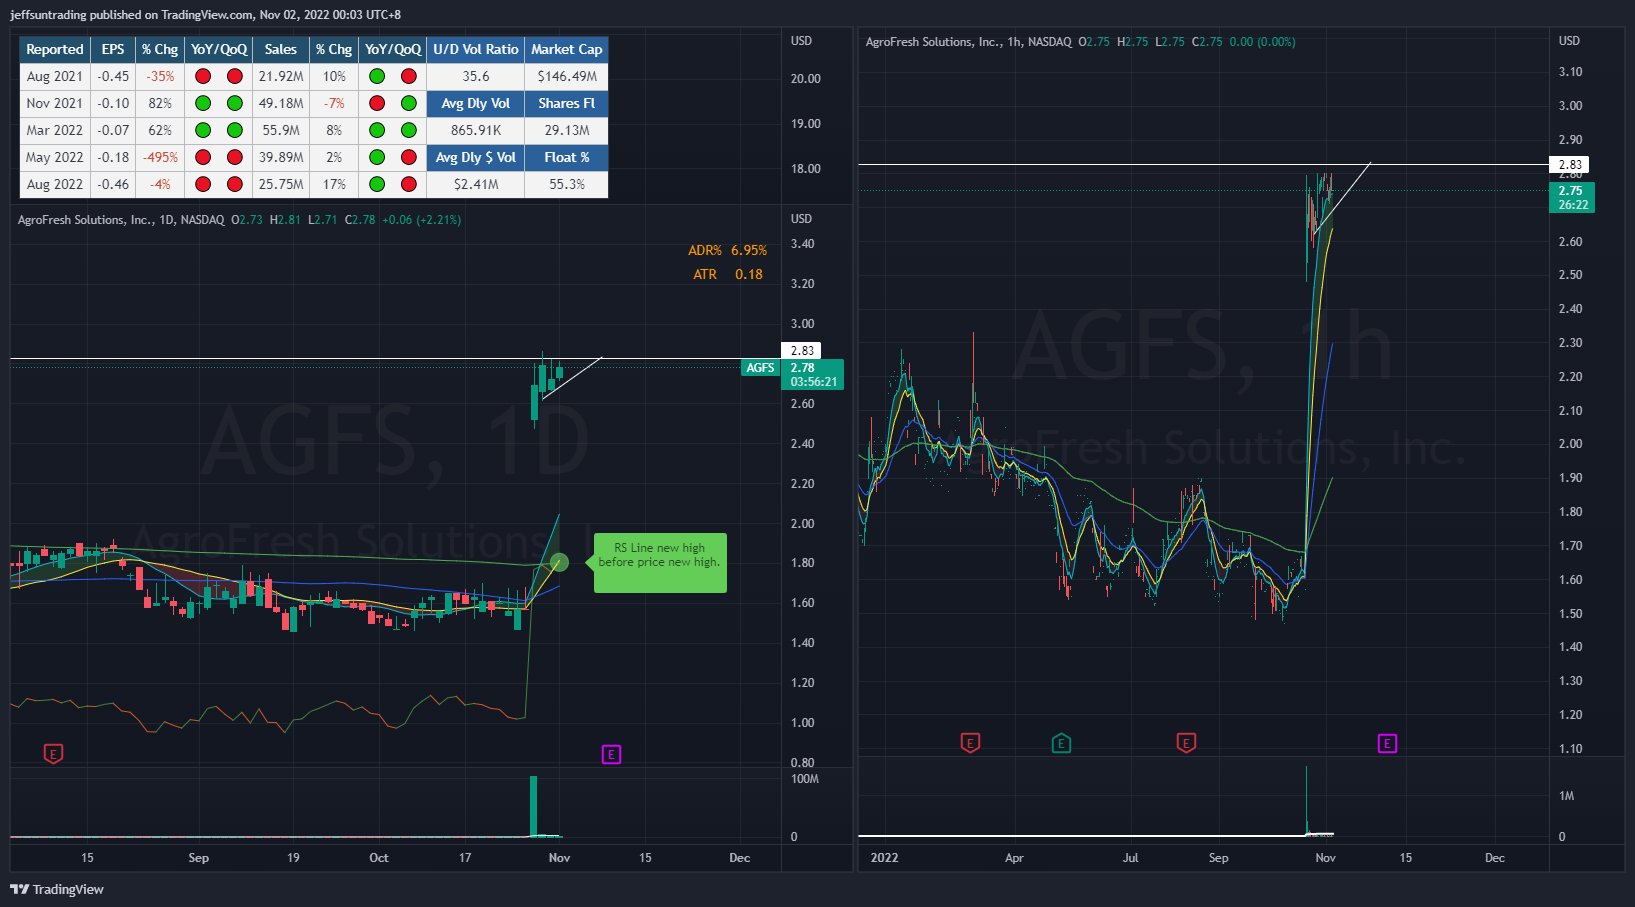Click the 'ADR% 6.95%' readout
The width and height of the screenshot is (1635, 907).
point(727,250)
